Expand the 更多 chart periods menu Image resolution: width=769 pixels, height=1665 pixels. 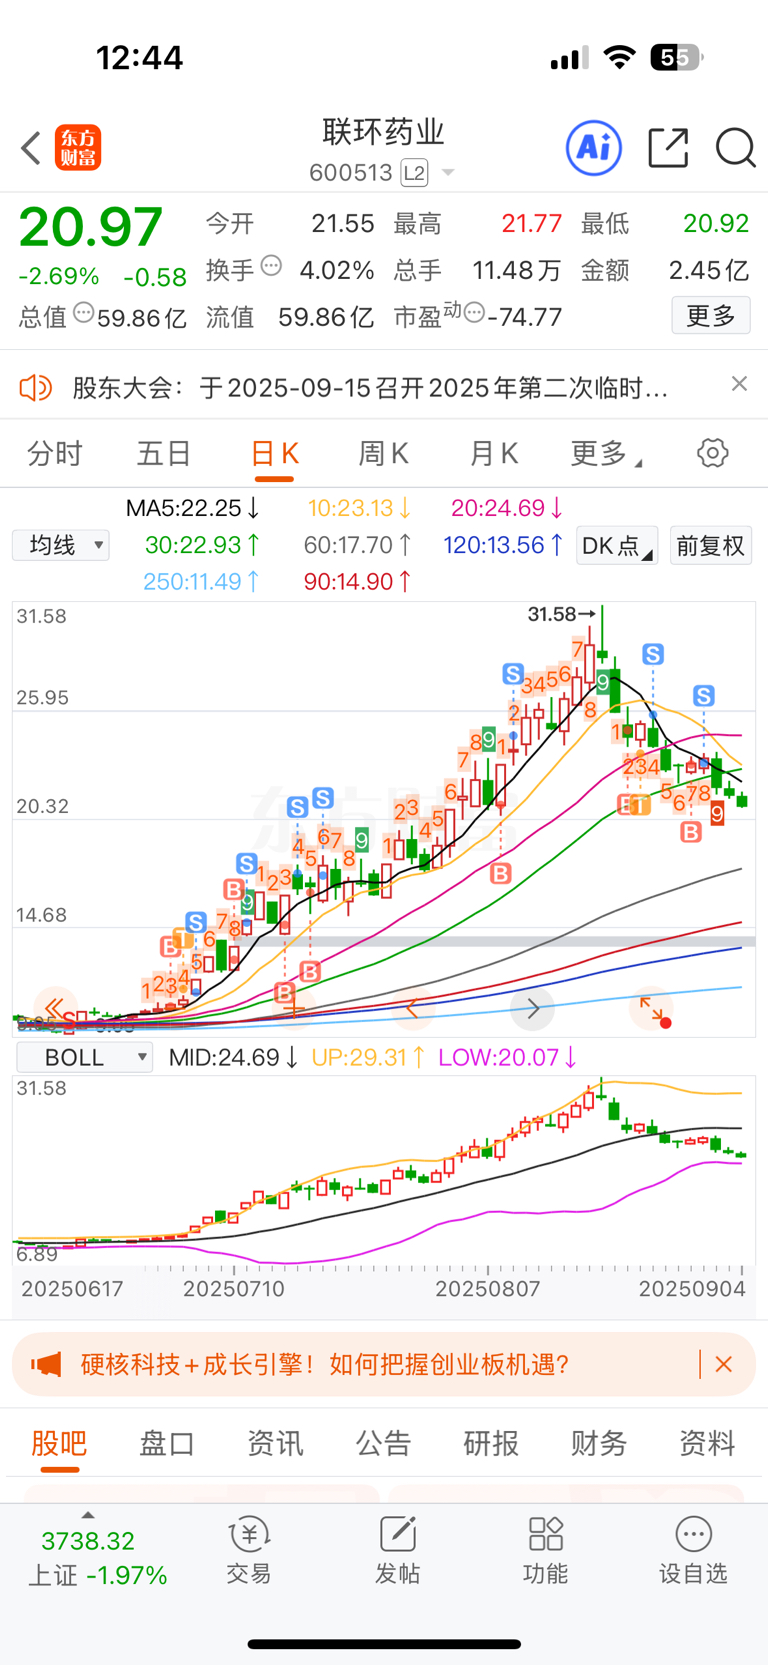(x=606, y=454)
